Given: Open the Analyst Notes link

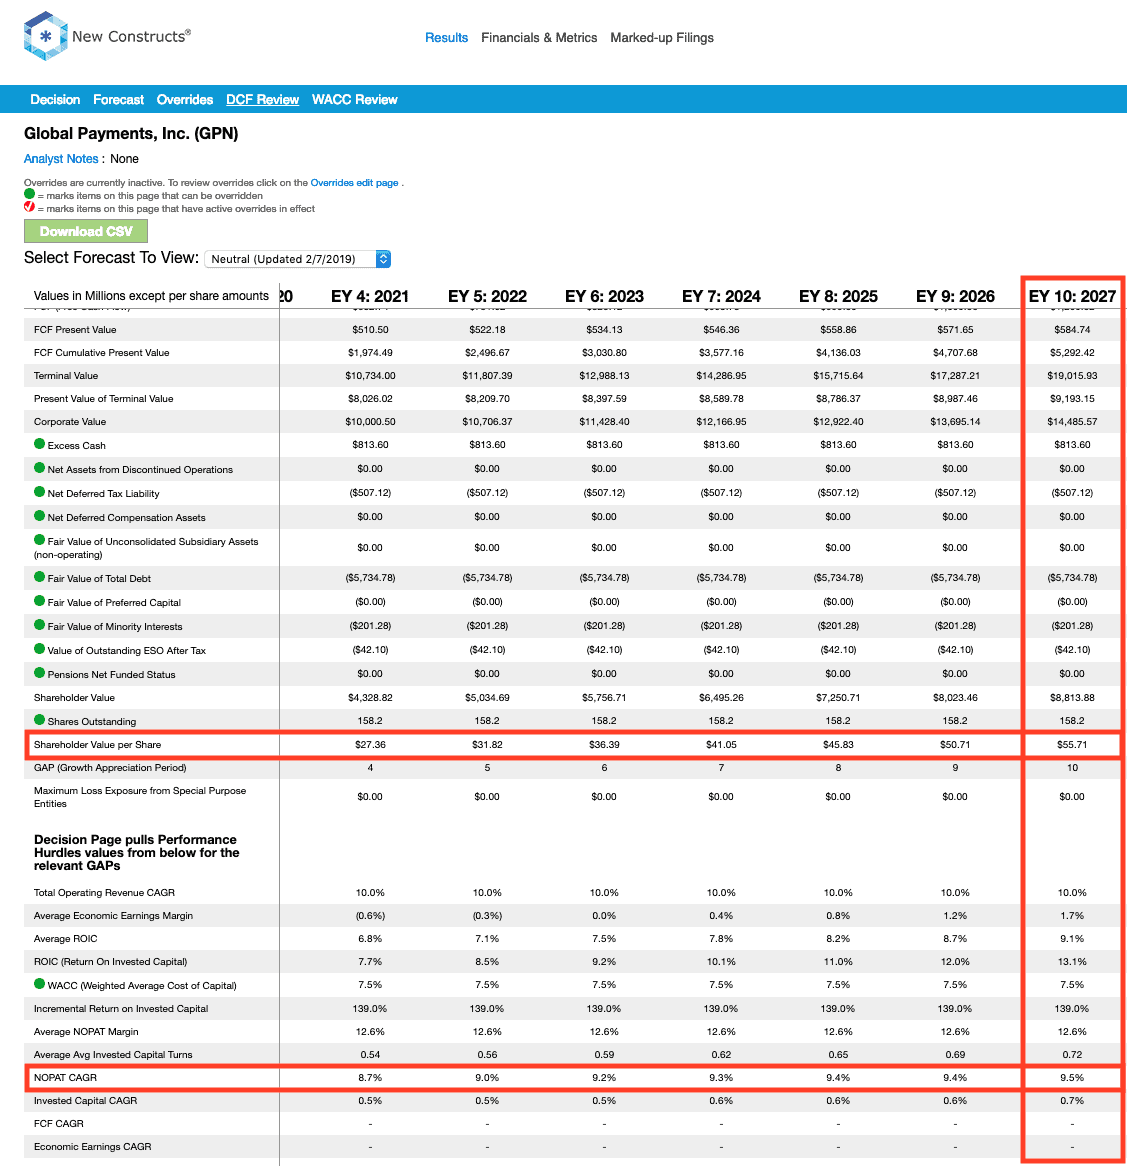Looking at the screenshot, I should click(x=61, y=158).
